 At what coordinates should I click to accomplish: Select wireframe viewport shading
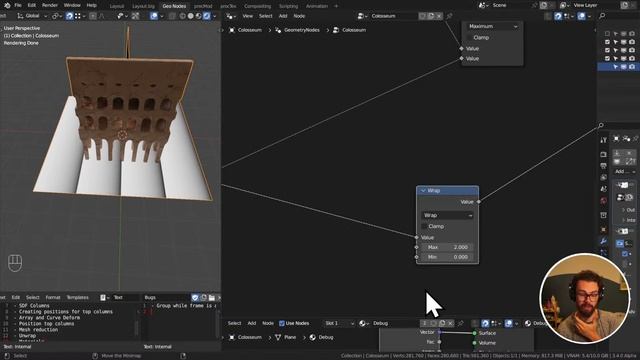click(182, 16)
